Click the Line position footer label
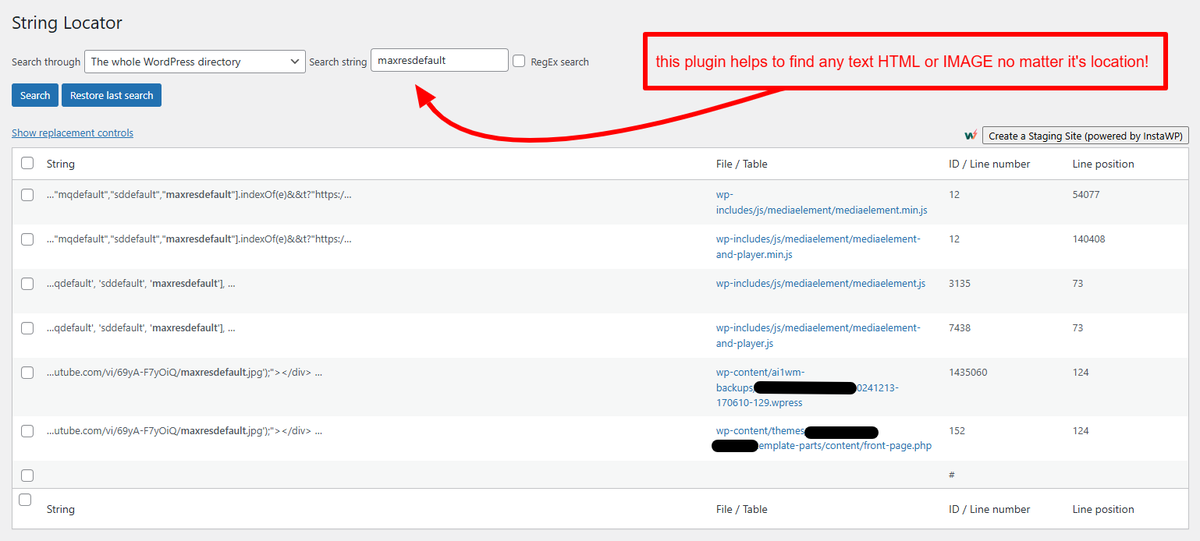Viewport: 1200px width, 541px height. 1103,509
